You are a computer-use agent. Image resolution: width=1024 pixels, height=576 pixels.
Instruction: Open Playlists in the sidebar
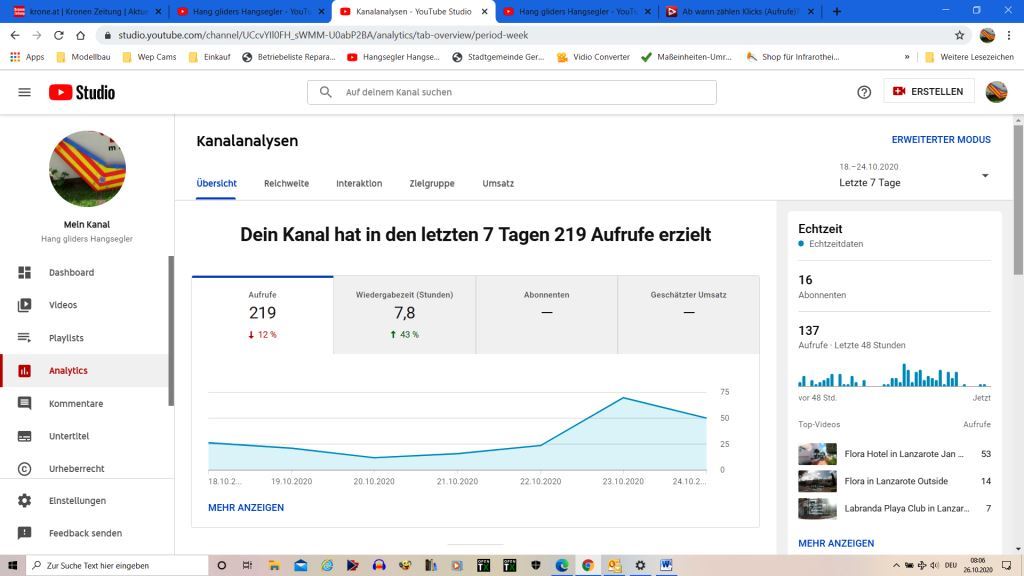[66, 338]
